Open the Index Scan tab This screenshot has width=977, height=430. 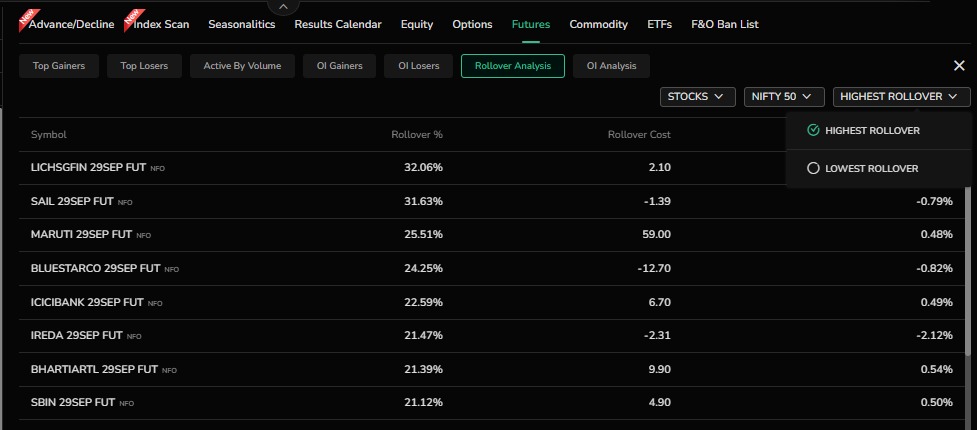point(161,24)
